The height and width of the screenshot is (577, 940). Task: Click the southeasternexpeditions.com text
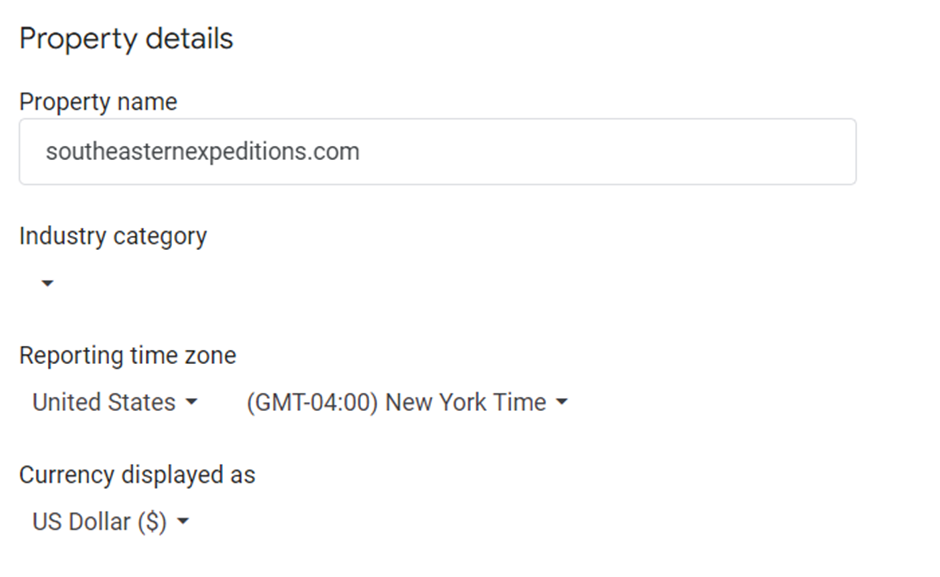(202, 152)
